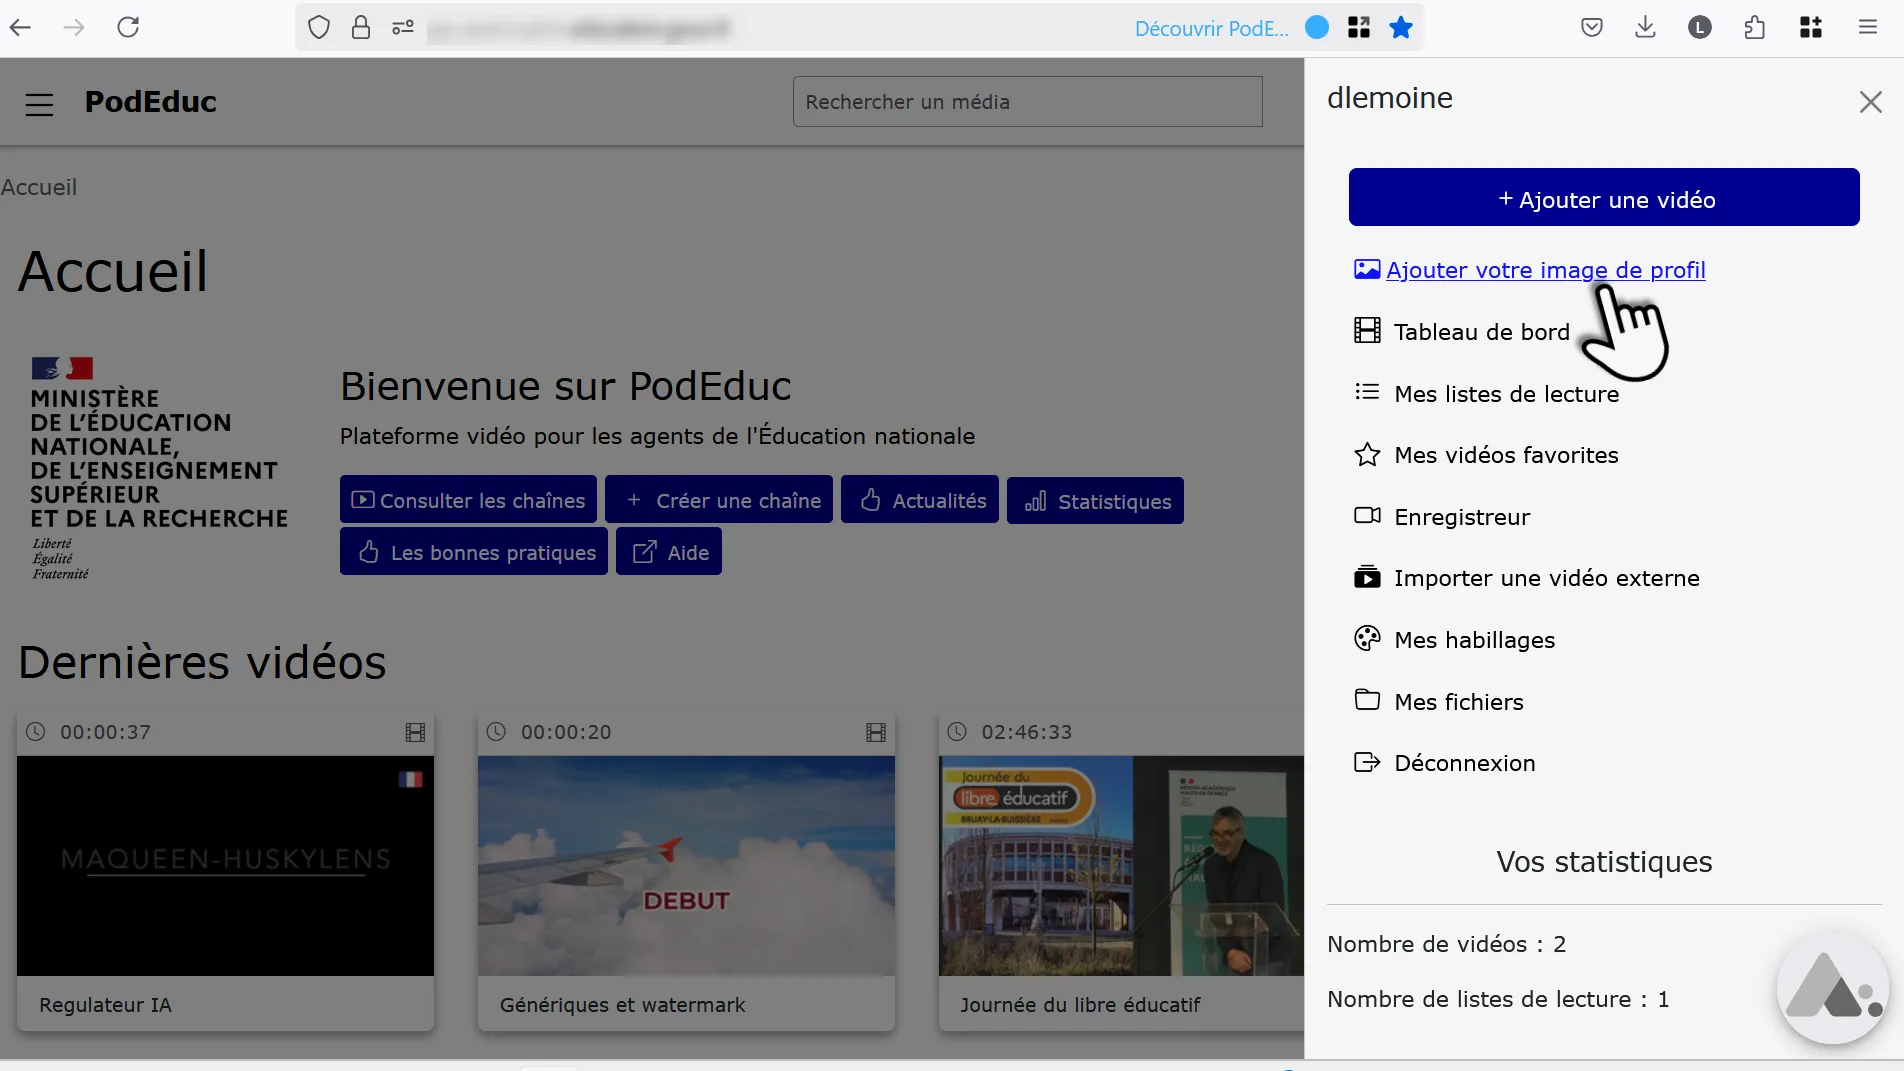Open Tableau de bord menu entry
1904x1071 pixels.
(x=1461, y=332)
